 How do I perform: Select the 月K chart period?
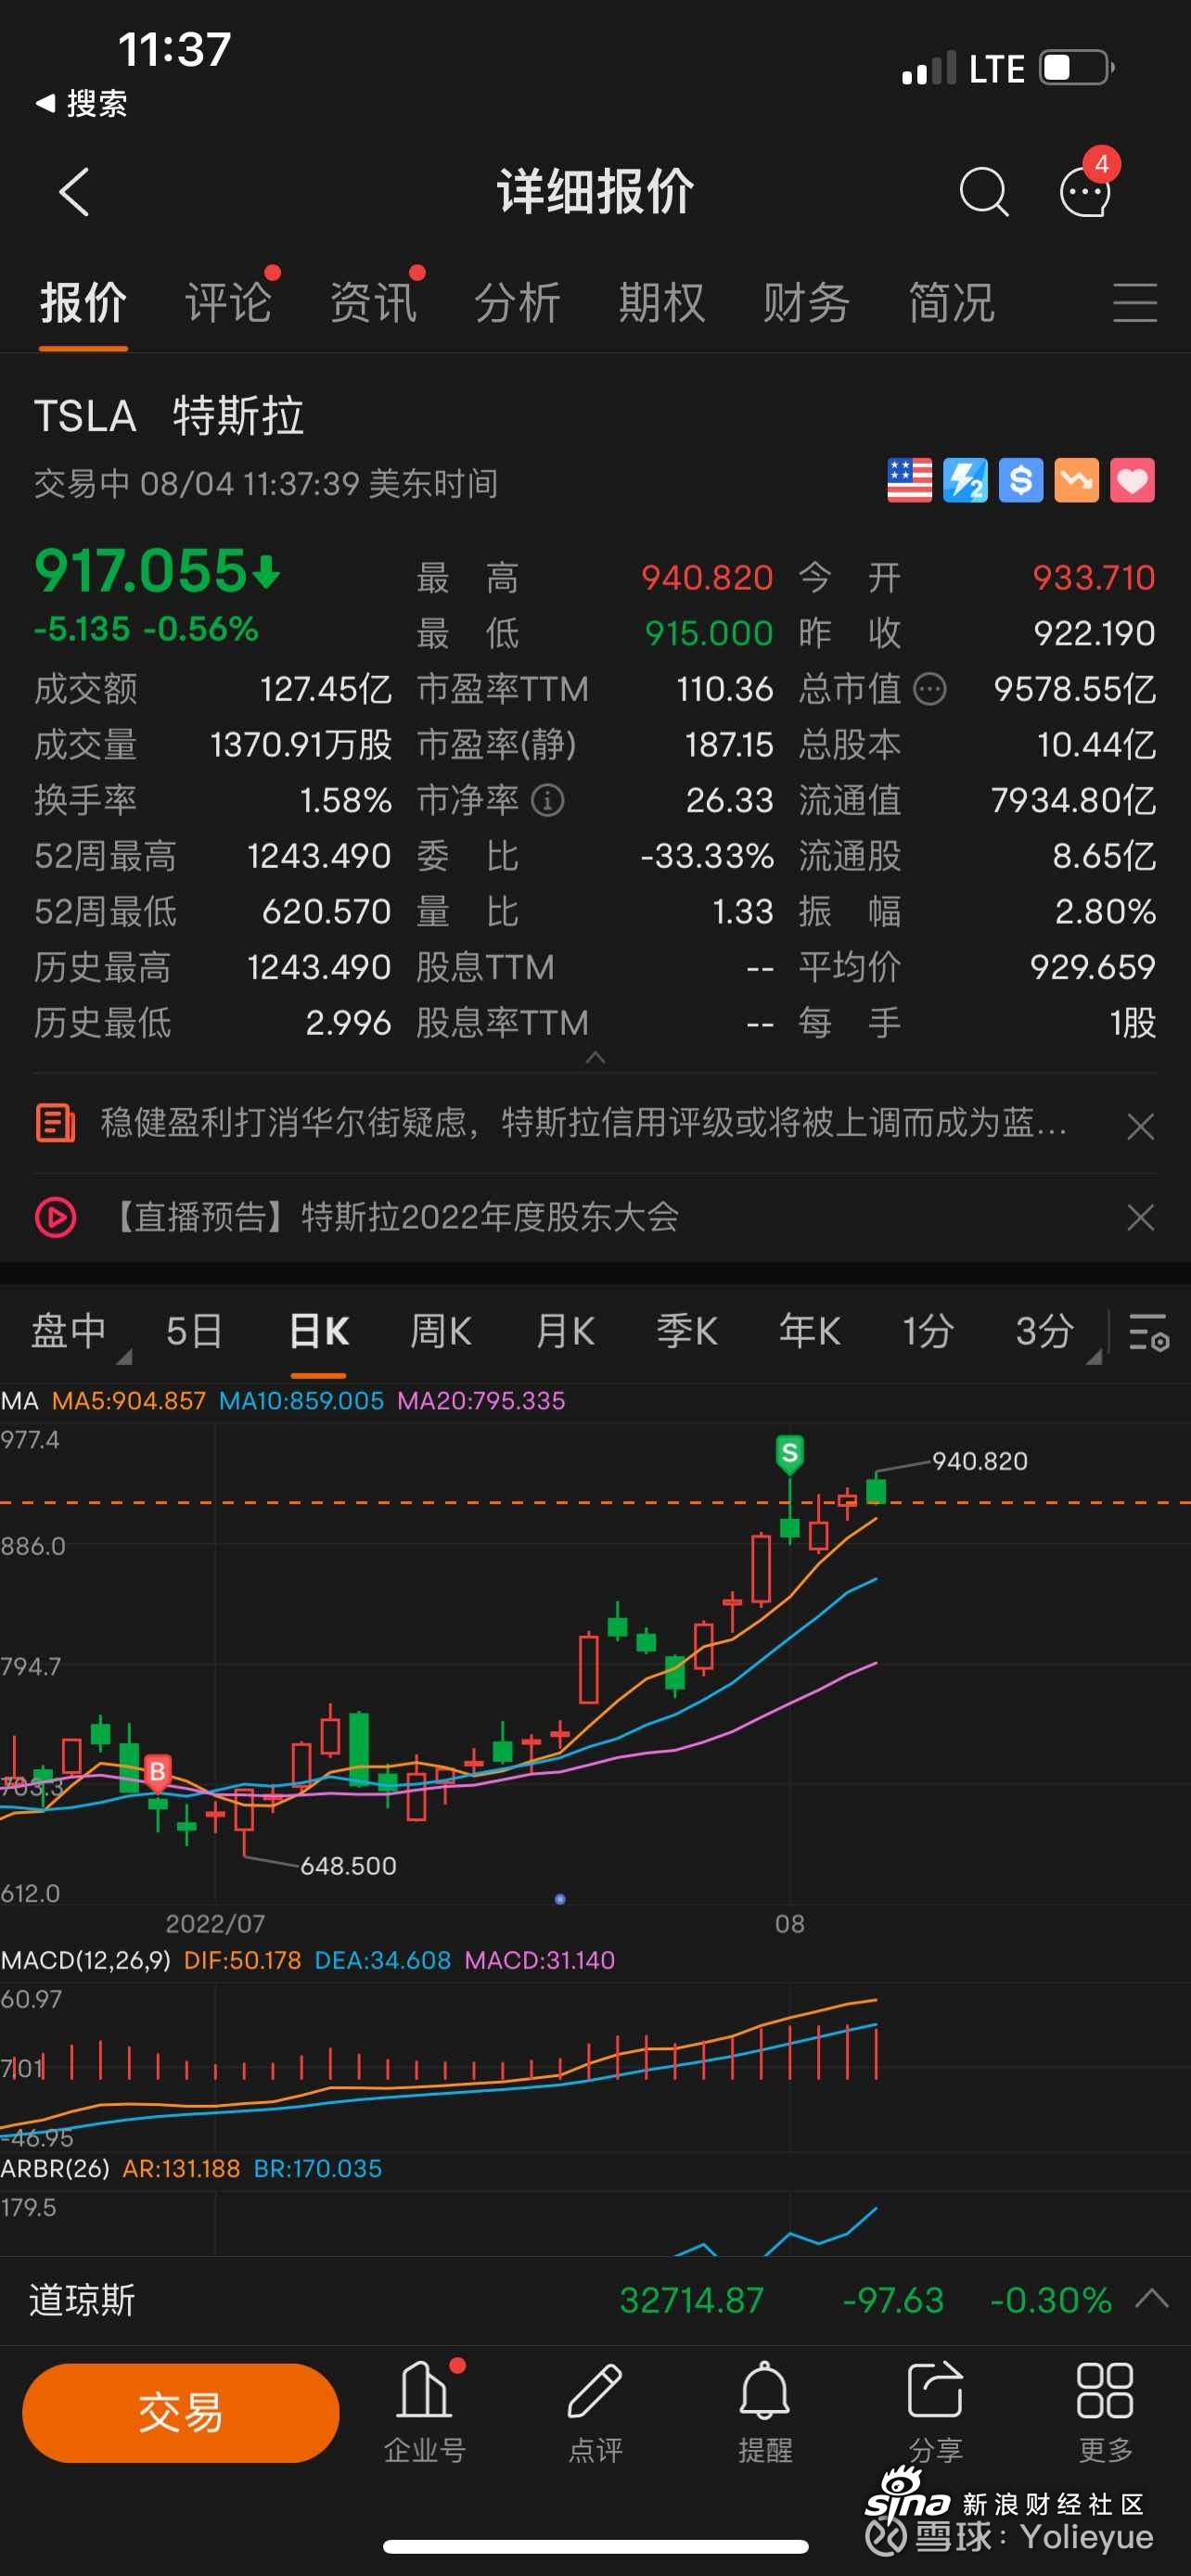click(565, 1332)
